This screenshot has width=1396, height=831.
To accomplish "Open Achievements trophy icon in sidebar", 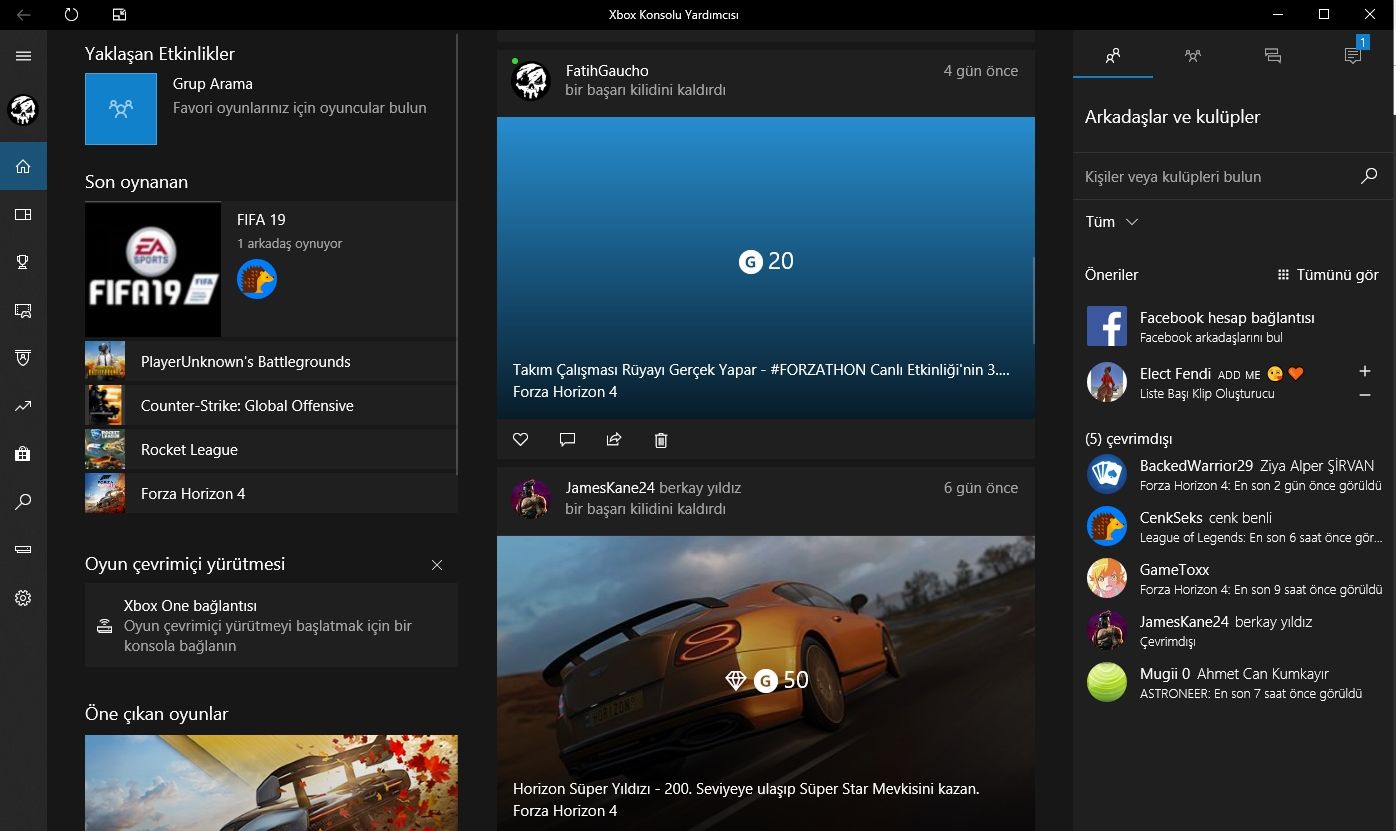I will pos(23,262).
